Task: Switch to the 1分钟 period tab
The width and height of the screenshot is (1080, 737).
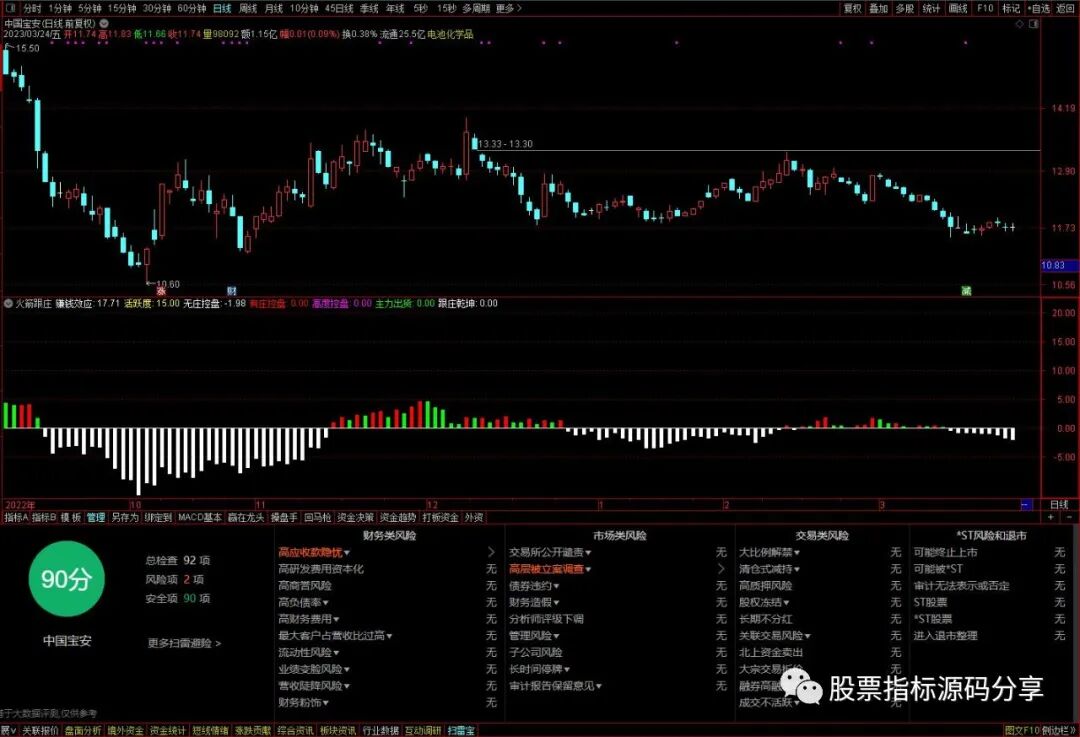Action: [61, 8]
